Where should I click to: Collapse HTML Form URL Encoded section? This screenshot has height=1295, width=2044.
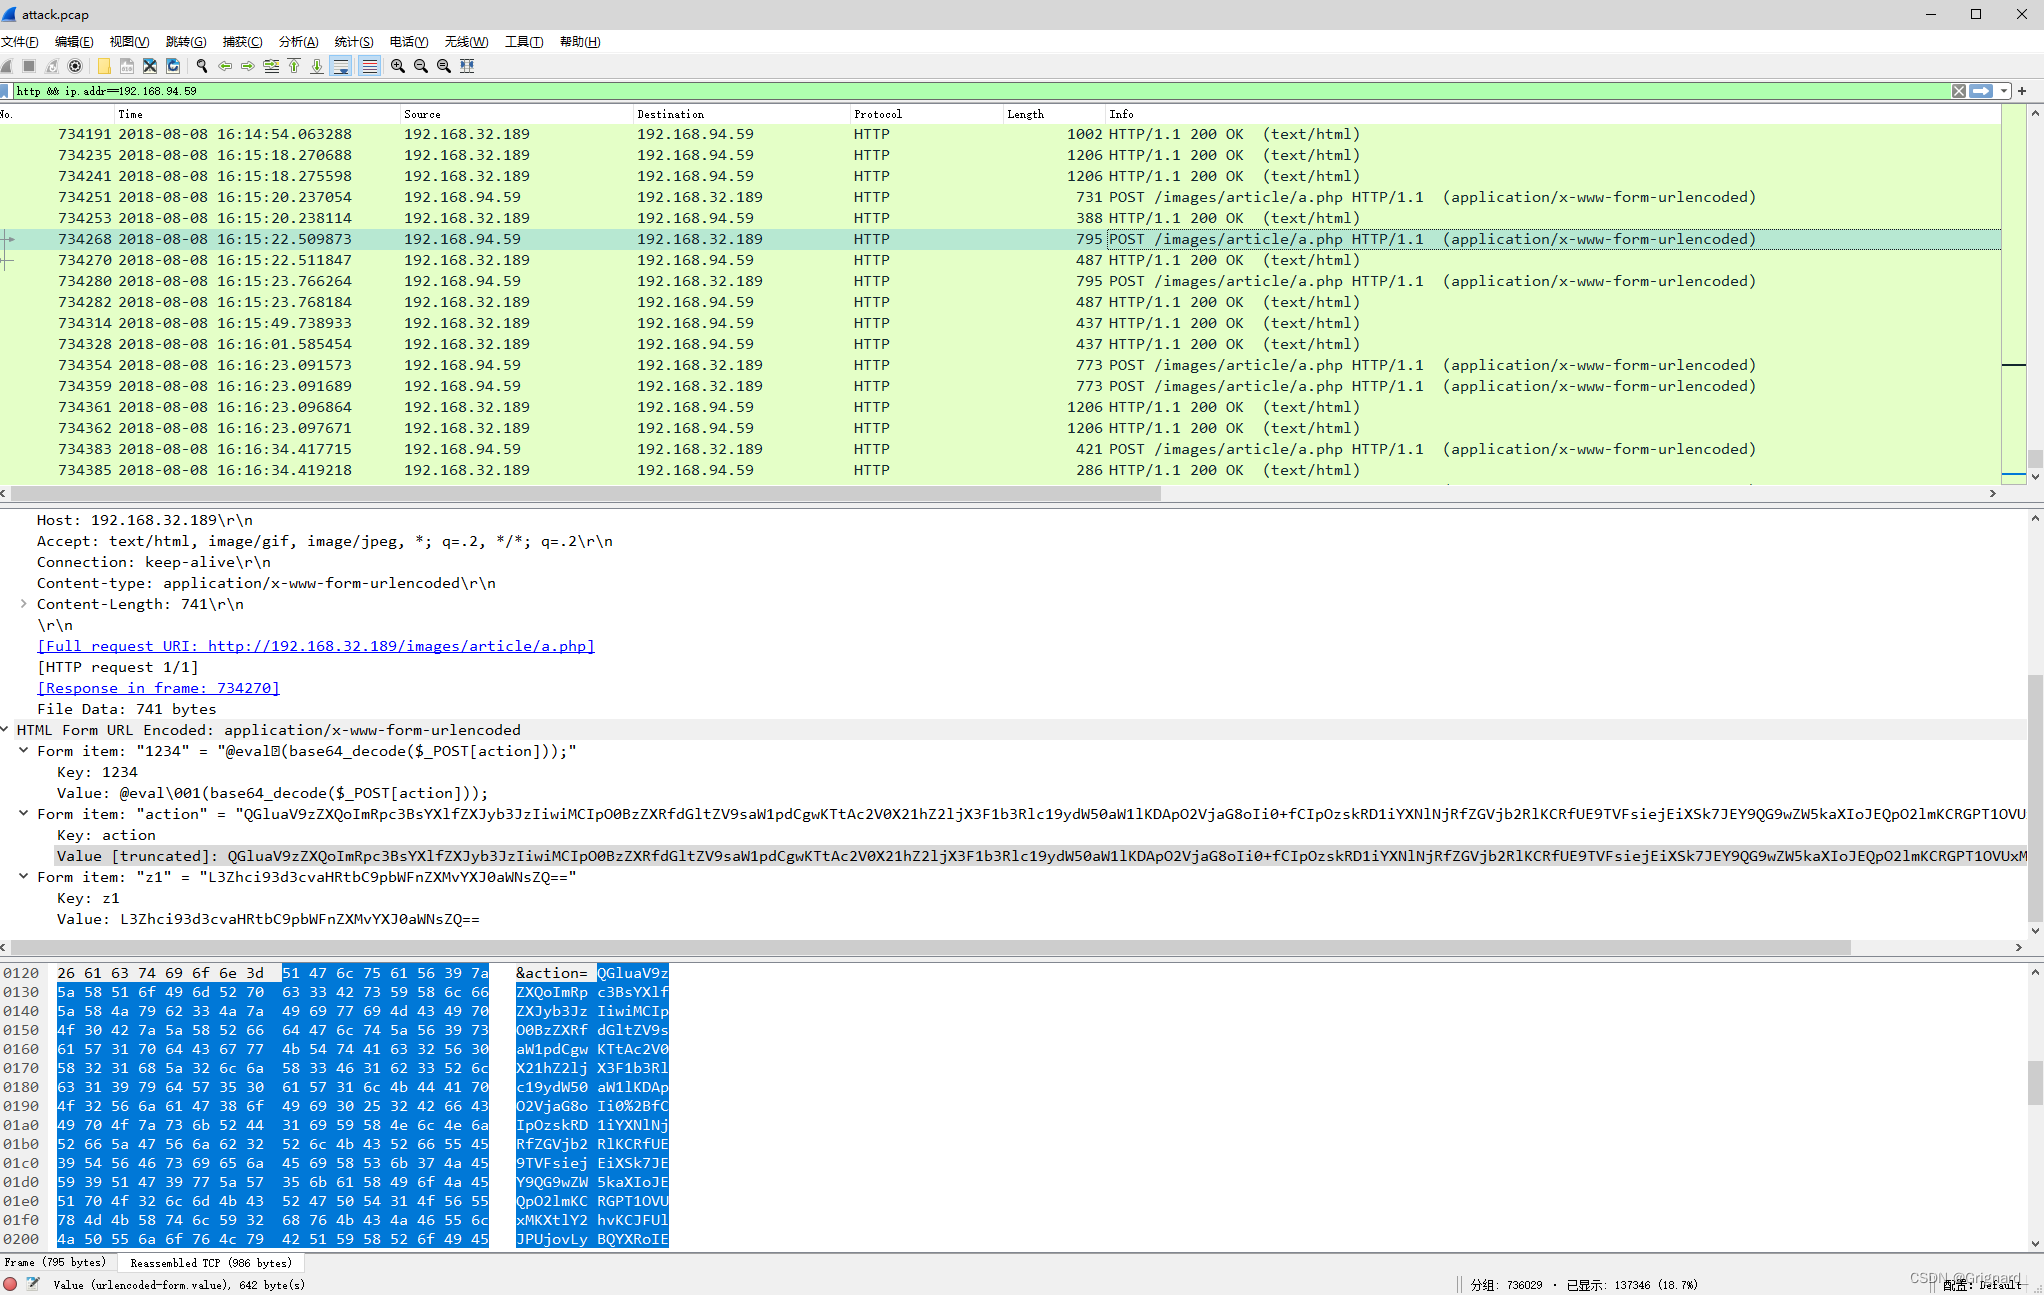[5, 730]
